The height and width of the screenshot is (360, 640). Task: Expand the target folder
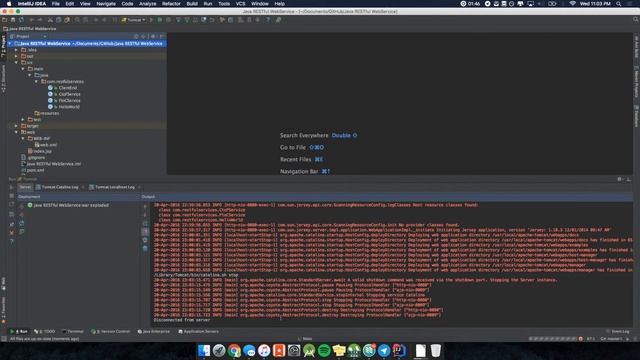click(16, 126)
